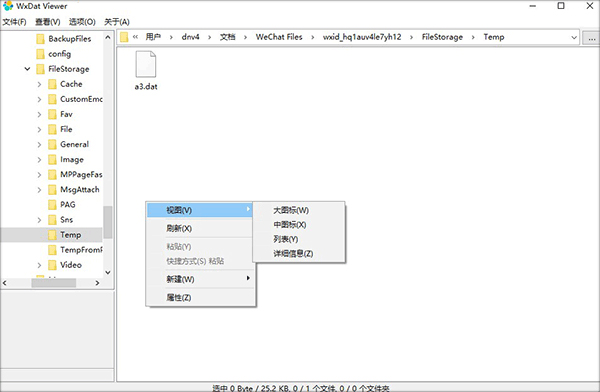Click the MPPageFas folder icon
The width and height of the screenshot is (600, 392).
click(x=52, y=175)
